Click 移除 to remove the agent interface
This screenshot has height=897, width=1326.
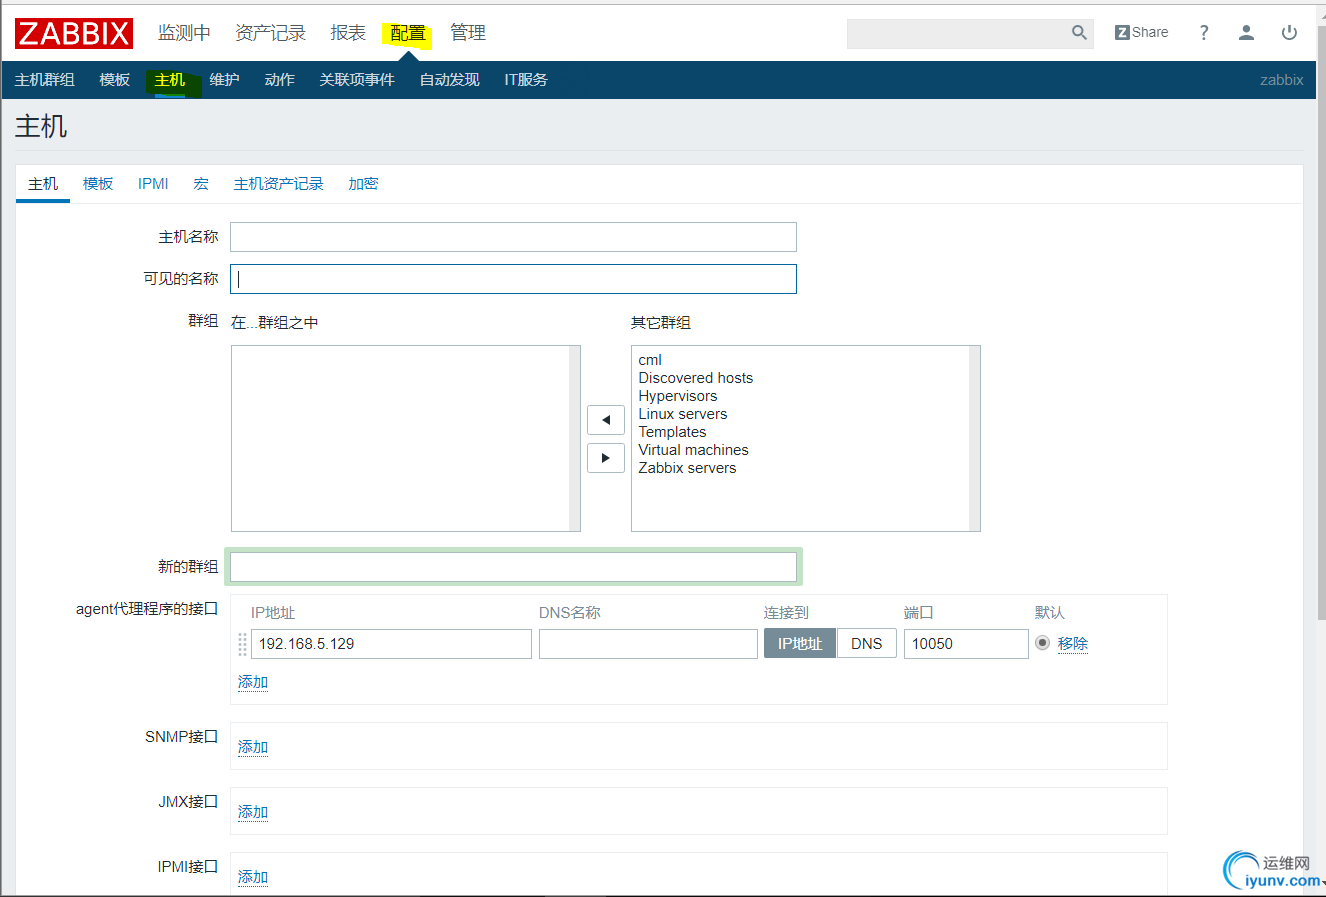point(1073,644)
